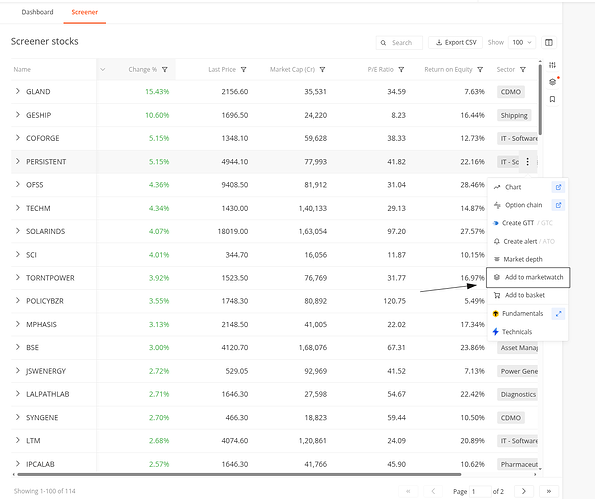Click the CDMO sector tag on GLAND row
Screen dimensions: 595x499
point(511,92)
